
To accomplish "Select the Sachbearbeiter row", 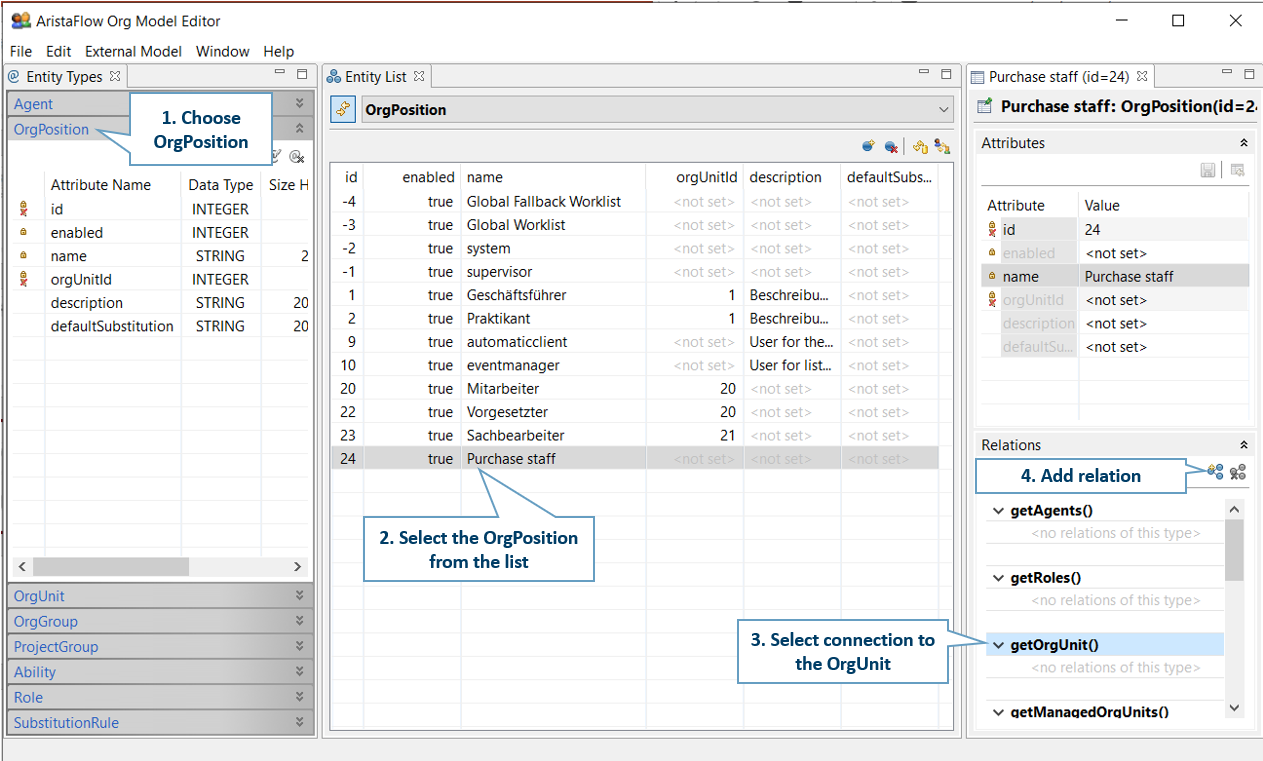I will click(634, 435).
